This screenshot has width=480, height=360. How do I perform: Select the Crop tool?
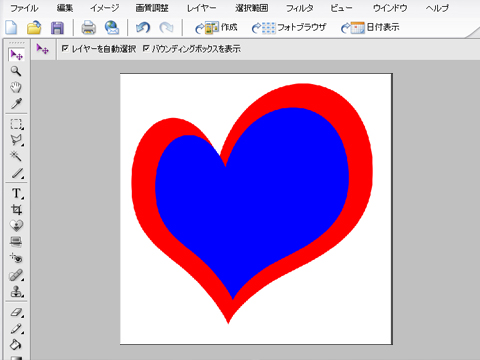coord(16,210)
